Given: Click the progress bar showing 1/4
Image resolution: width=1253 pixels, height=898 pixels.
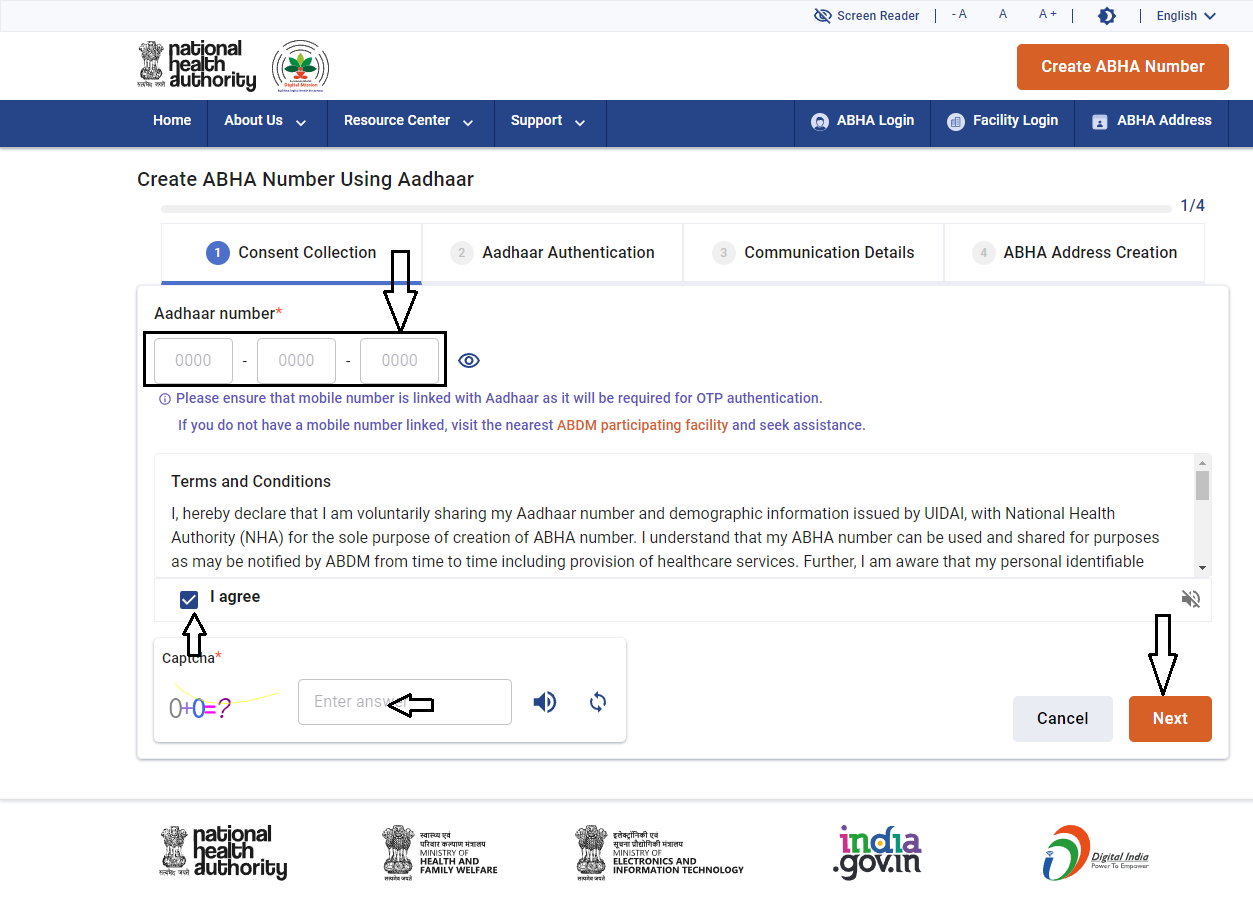Looking at the screenshot, I should coord(666,209).
